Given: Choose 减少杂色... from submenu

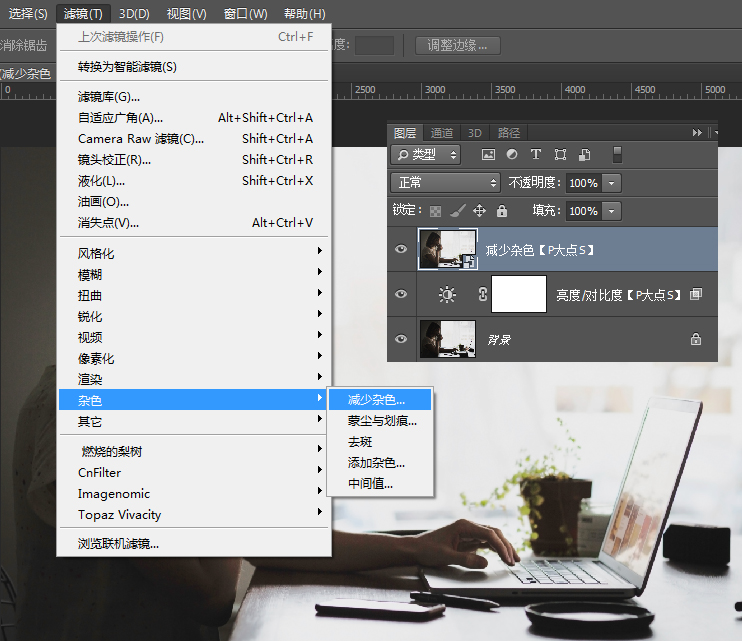Looking at the screenshot, I should click(x=380, y=400).
